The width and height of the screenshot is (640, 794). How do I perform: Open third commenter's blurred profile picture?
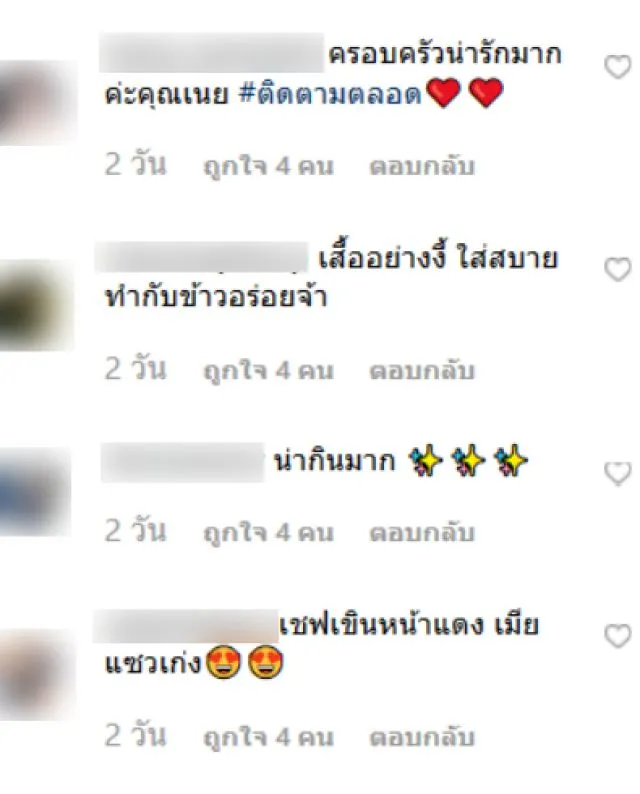click(x=35, y=492)
